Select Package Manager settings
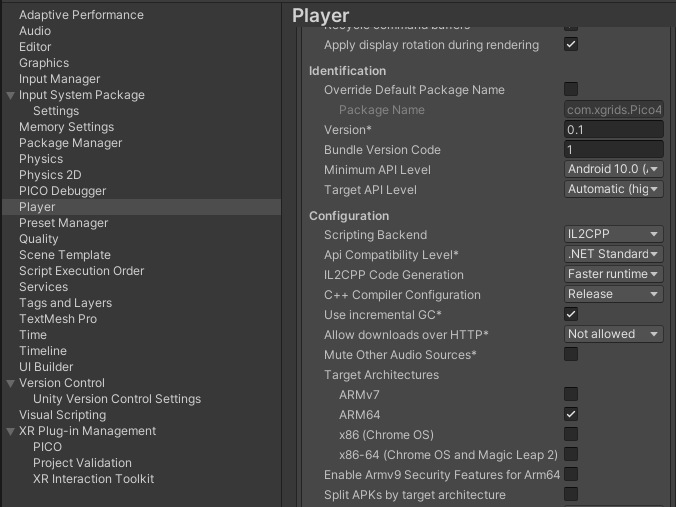This screenshot has width=676, height=507. coord(70,142)
